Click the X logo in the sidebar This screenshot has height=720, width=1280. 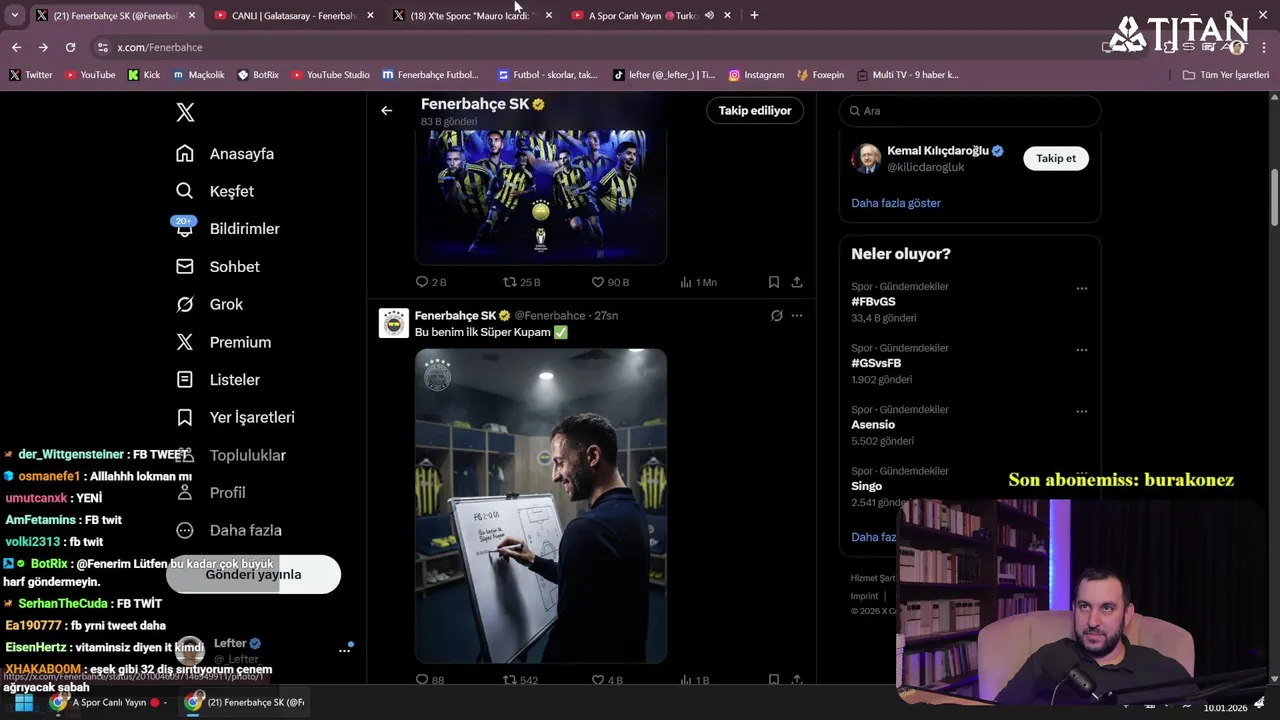tap(185, 112)
